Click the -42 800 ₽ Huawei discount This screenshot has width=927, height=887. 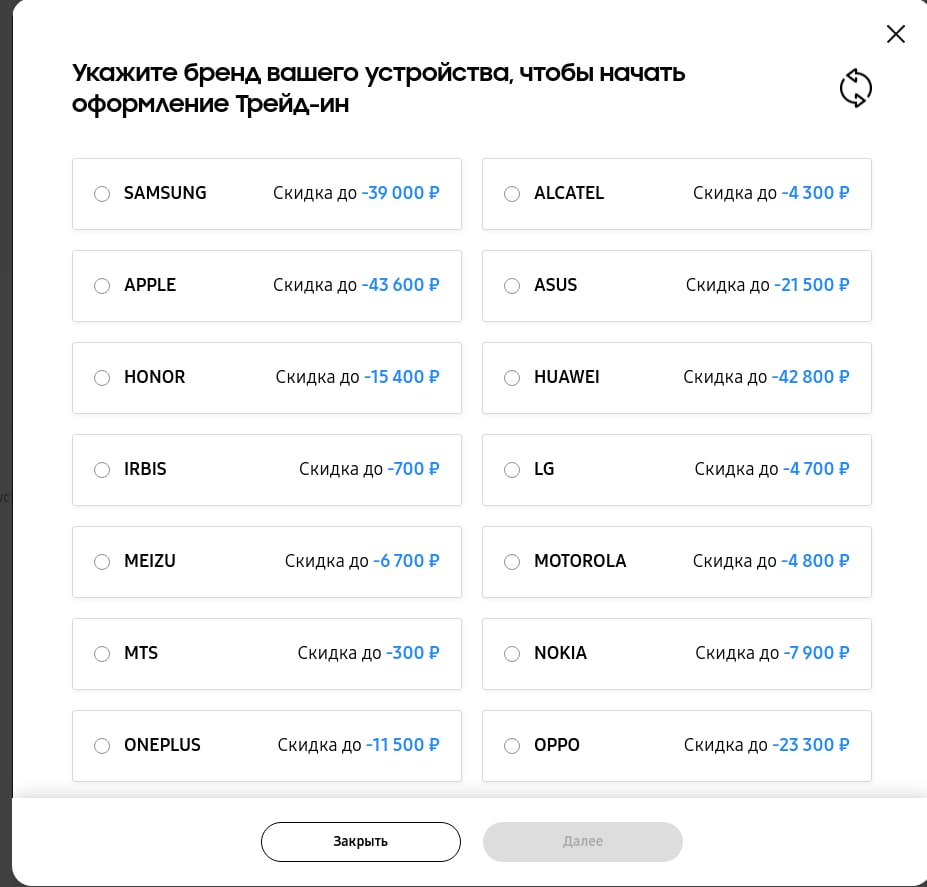click(811, 377)
